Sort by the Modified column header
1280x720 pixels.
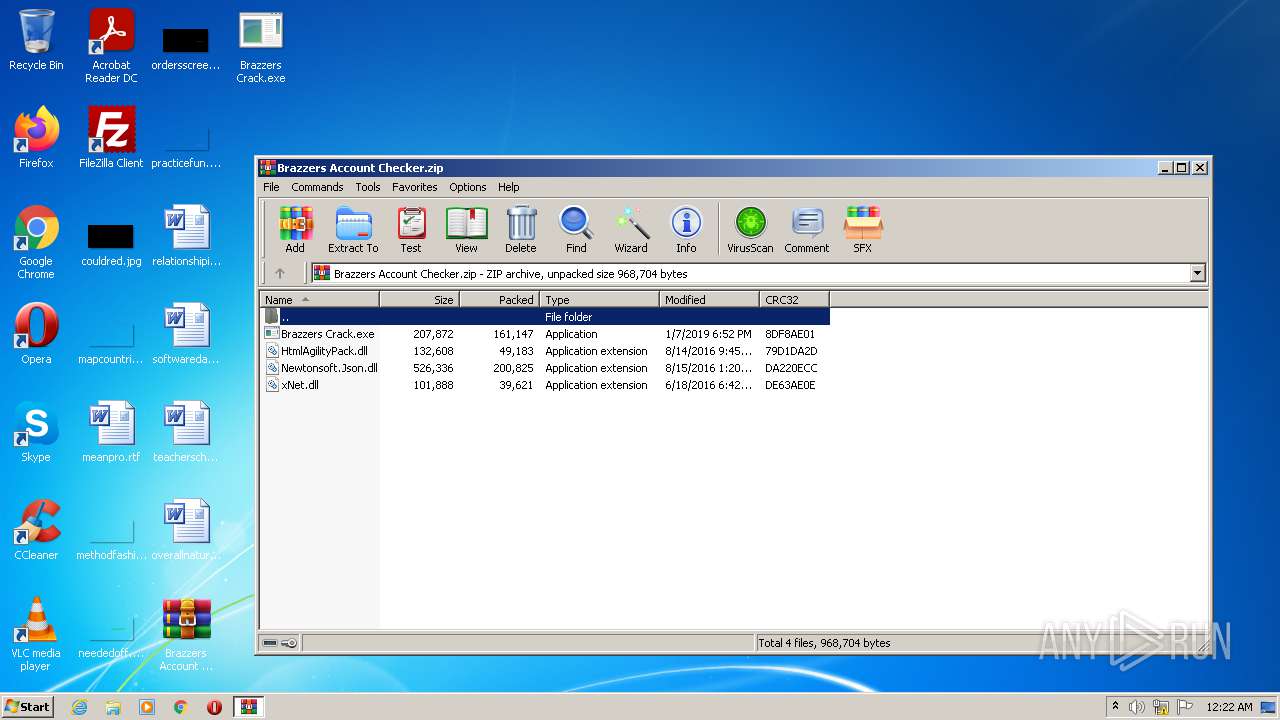710,299
